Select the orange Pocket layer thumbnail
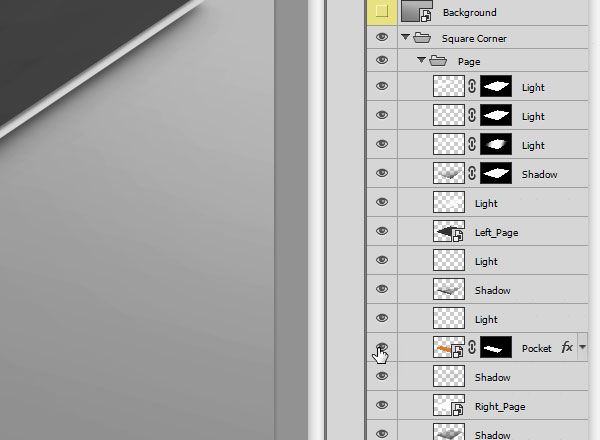600x440 pixels. click(449, 347)
